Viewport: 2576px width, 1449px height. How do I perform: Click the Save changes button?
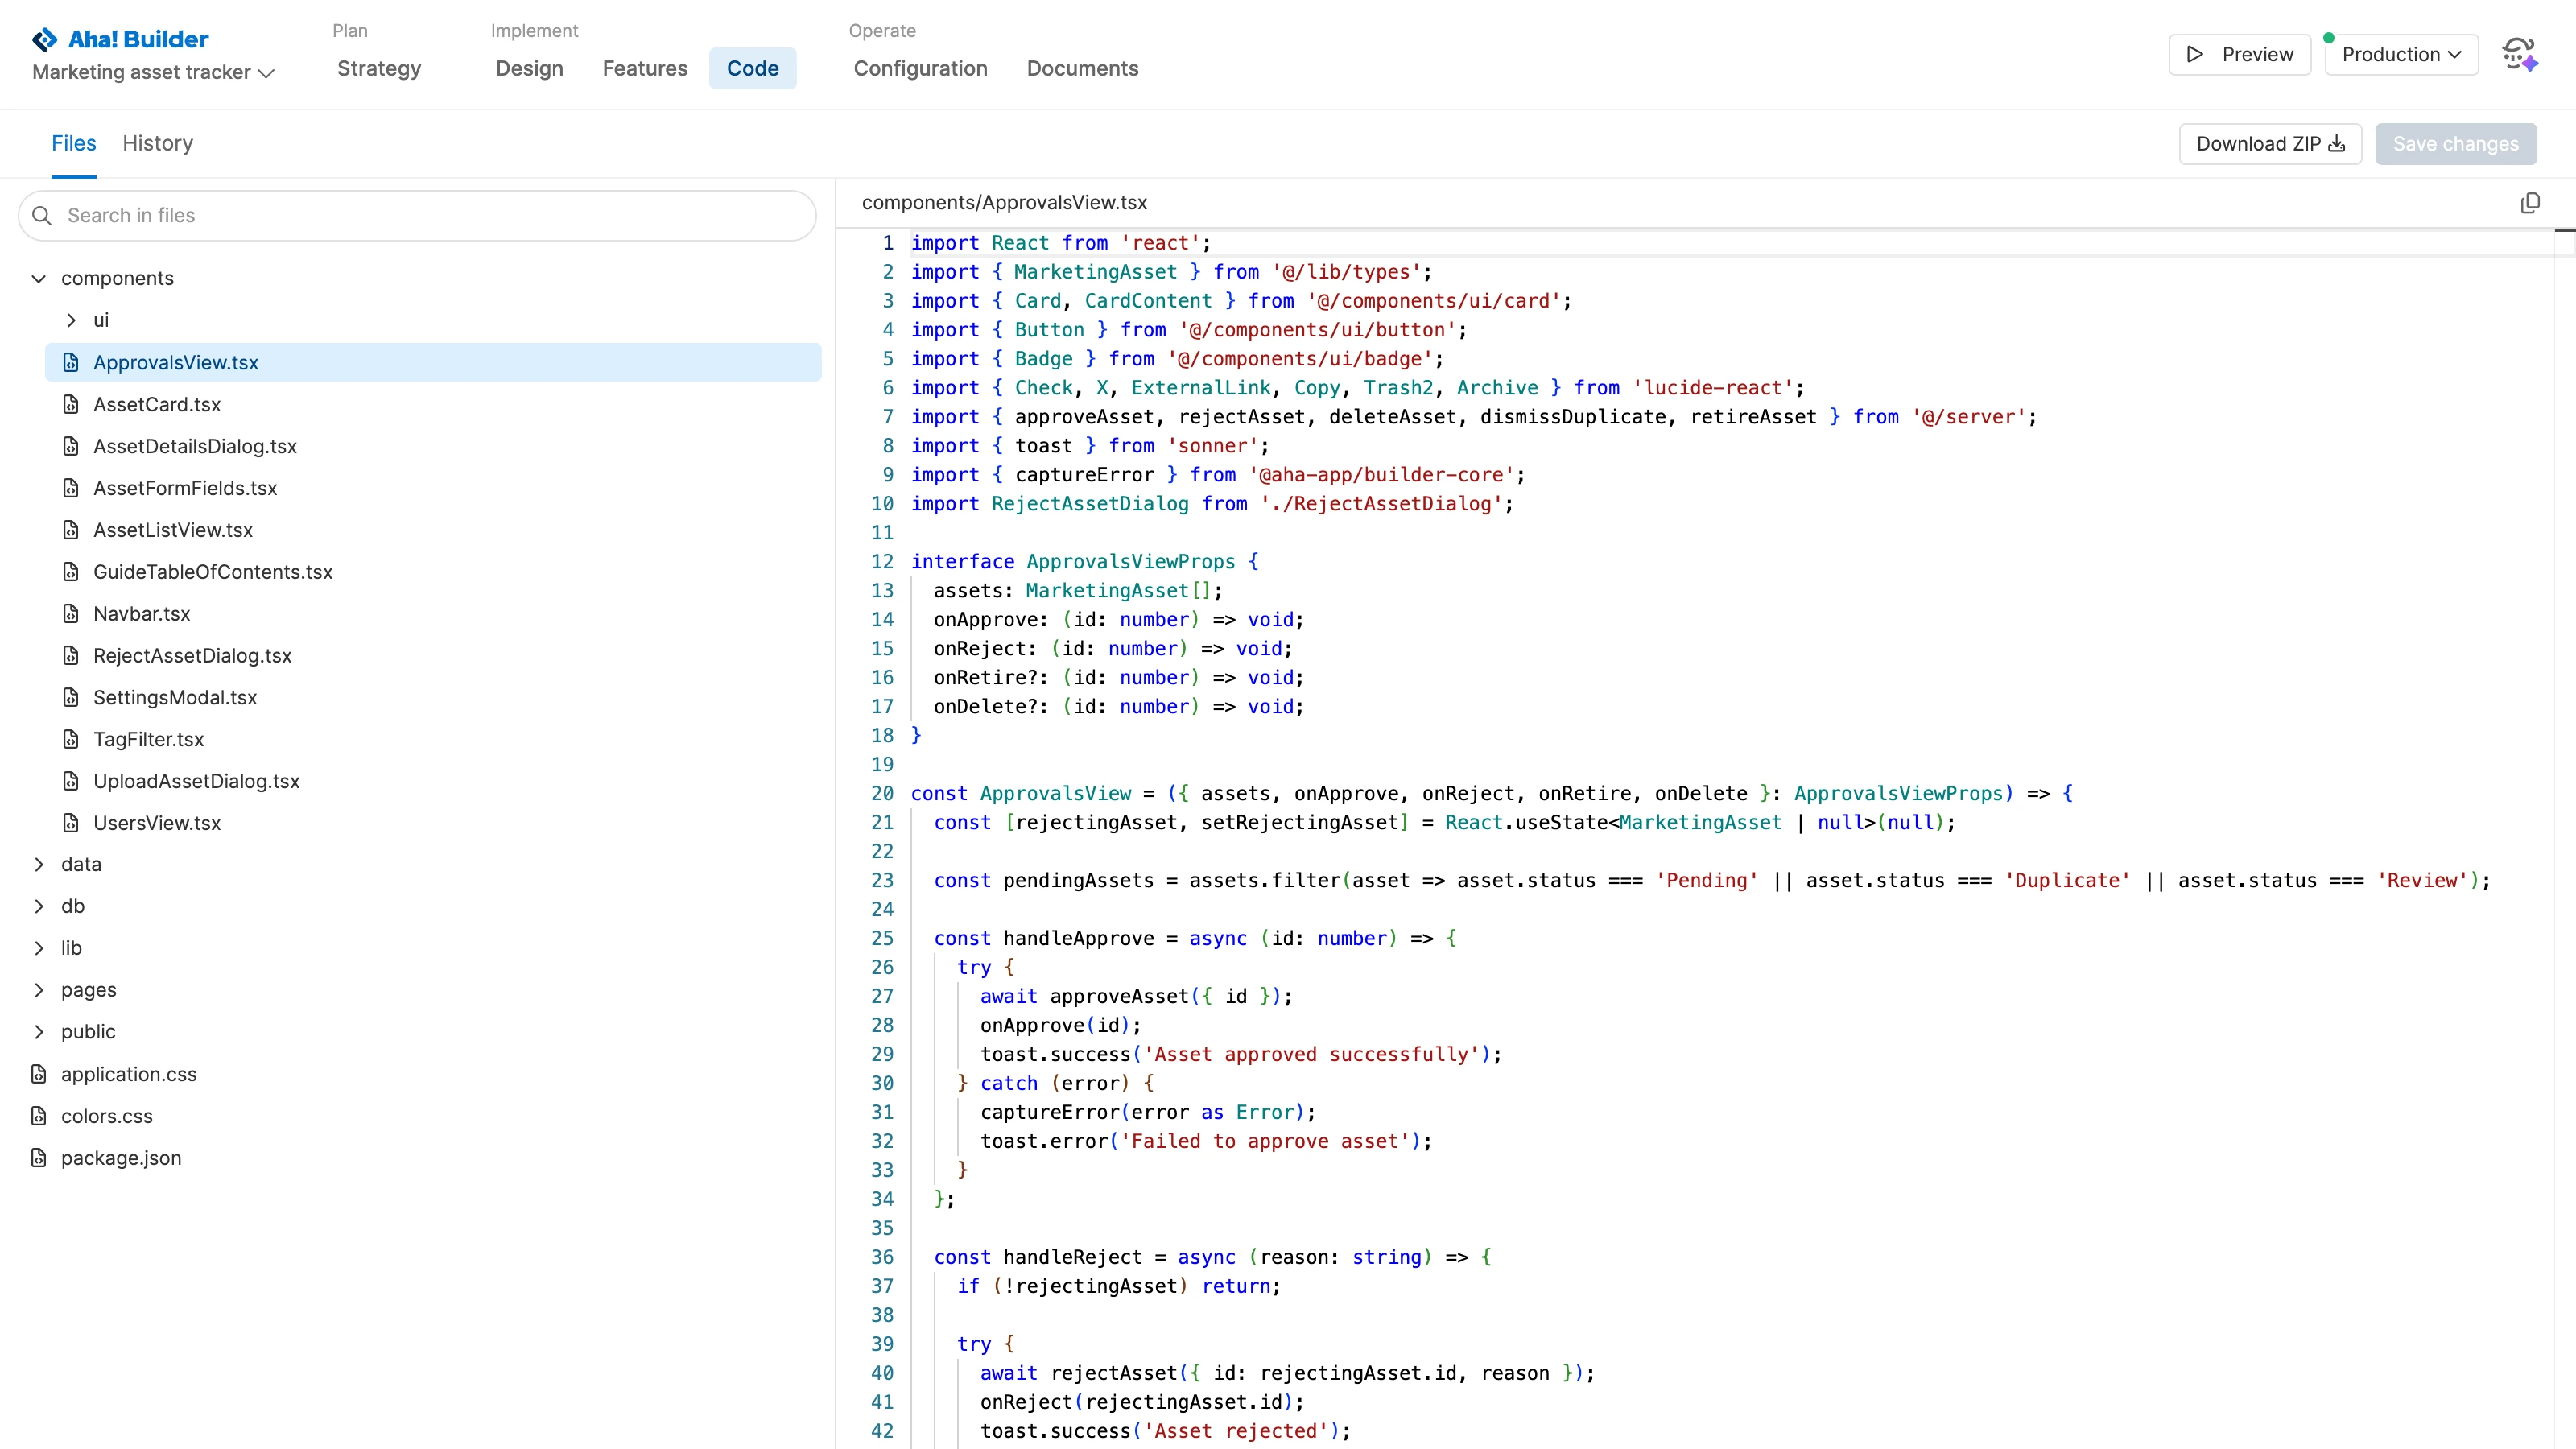(2457, 143)
